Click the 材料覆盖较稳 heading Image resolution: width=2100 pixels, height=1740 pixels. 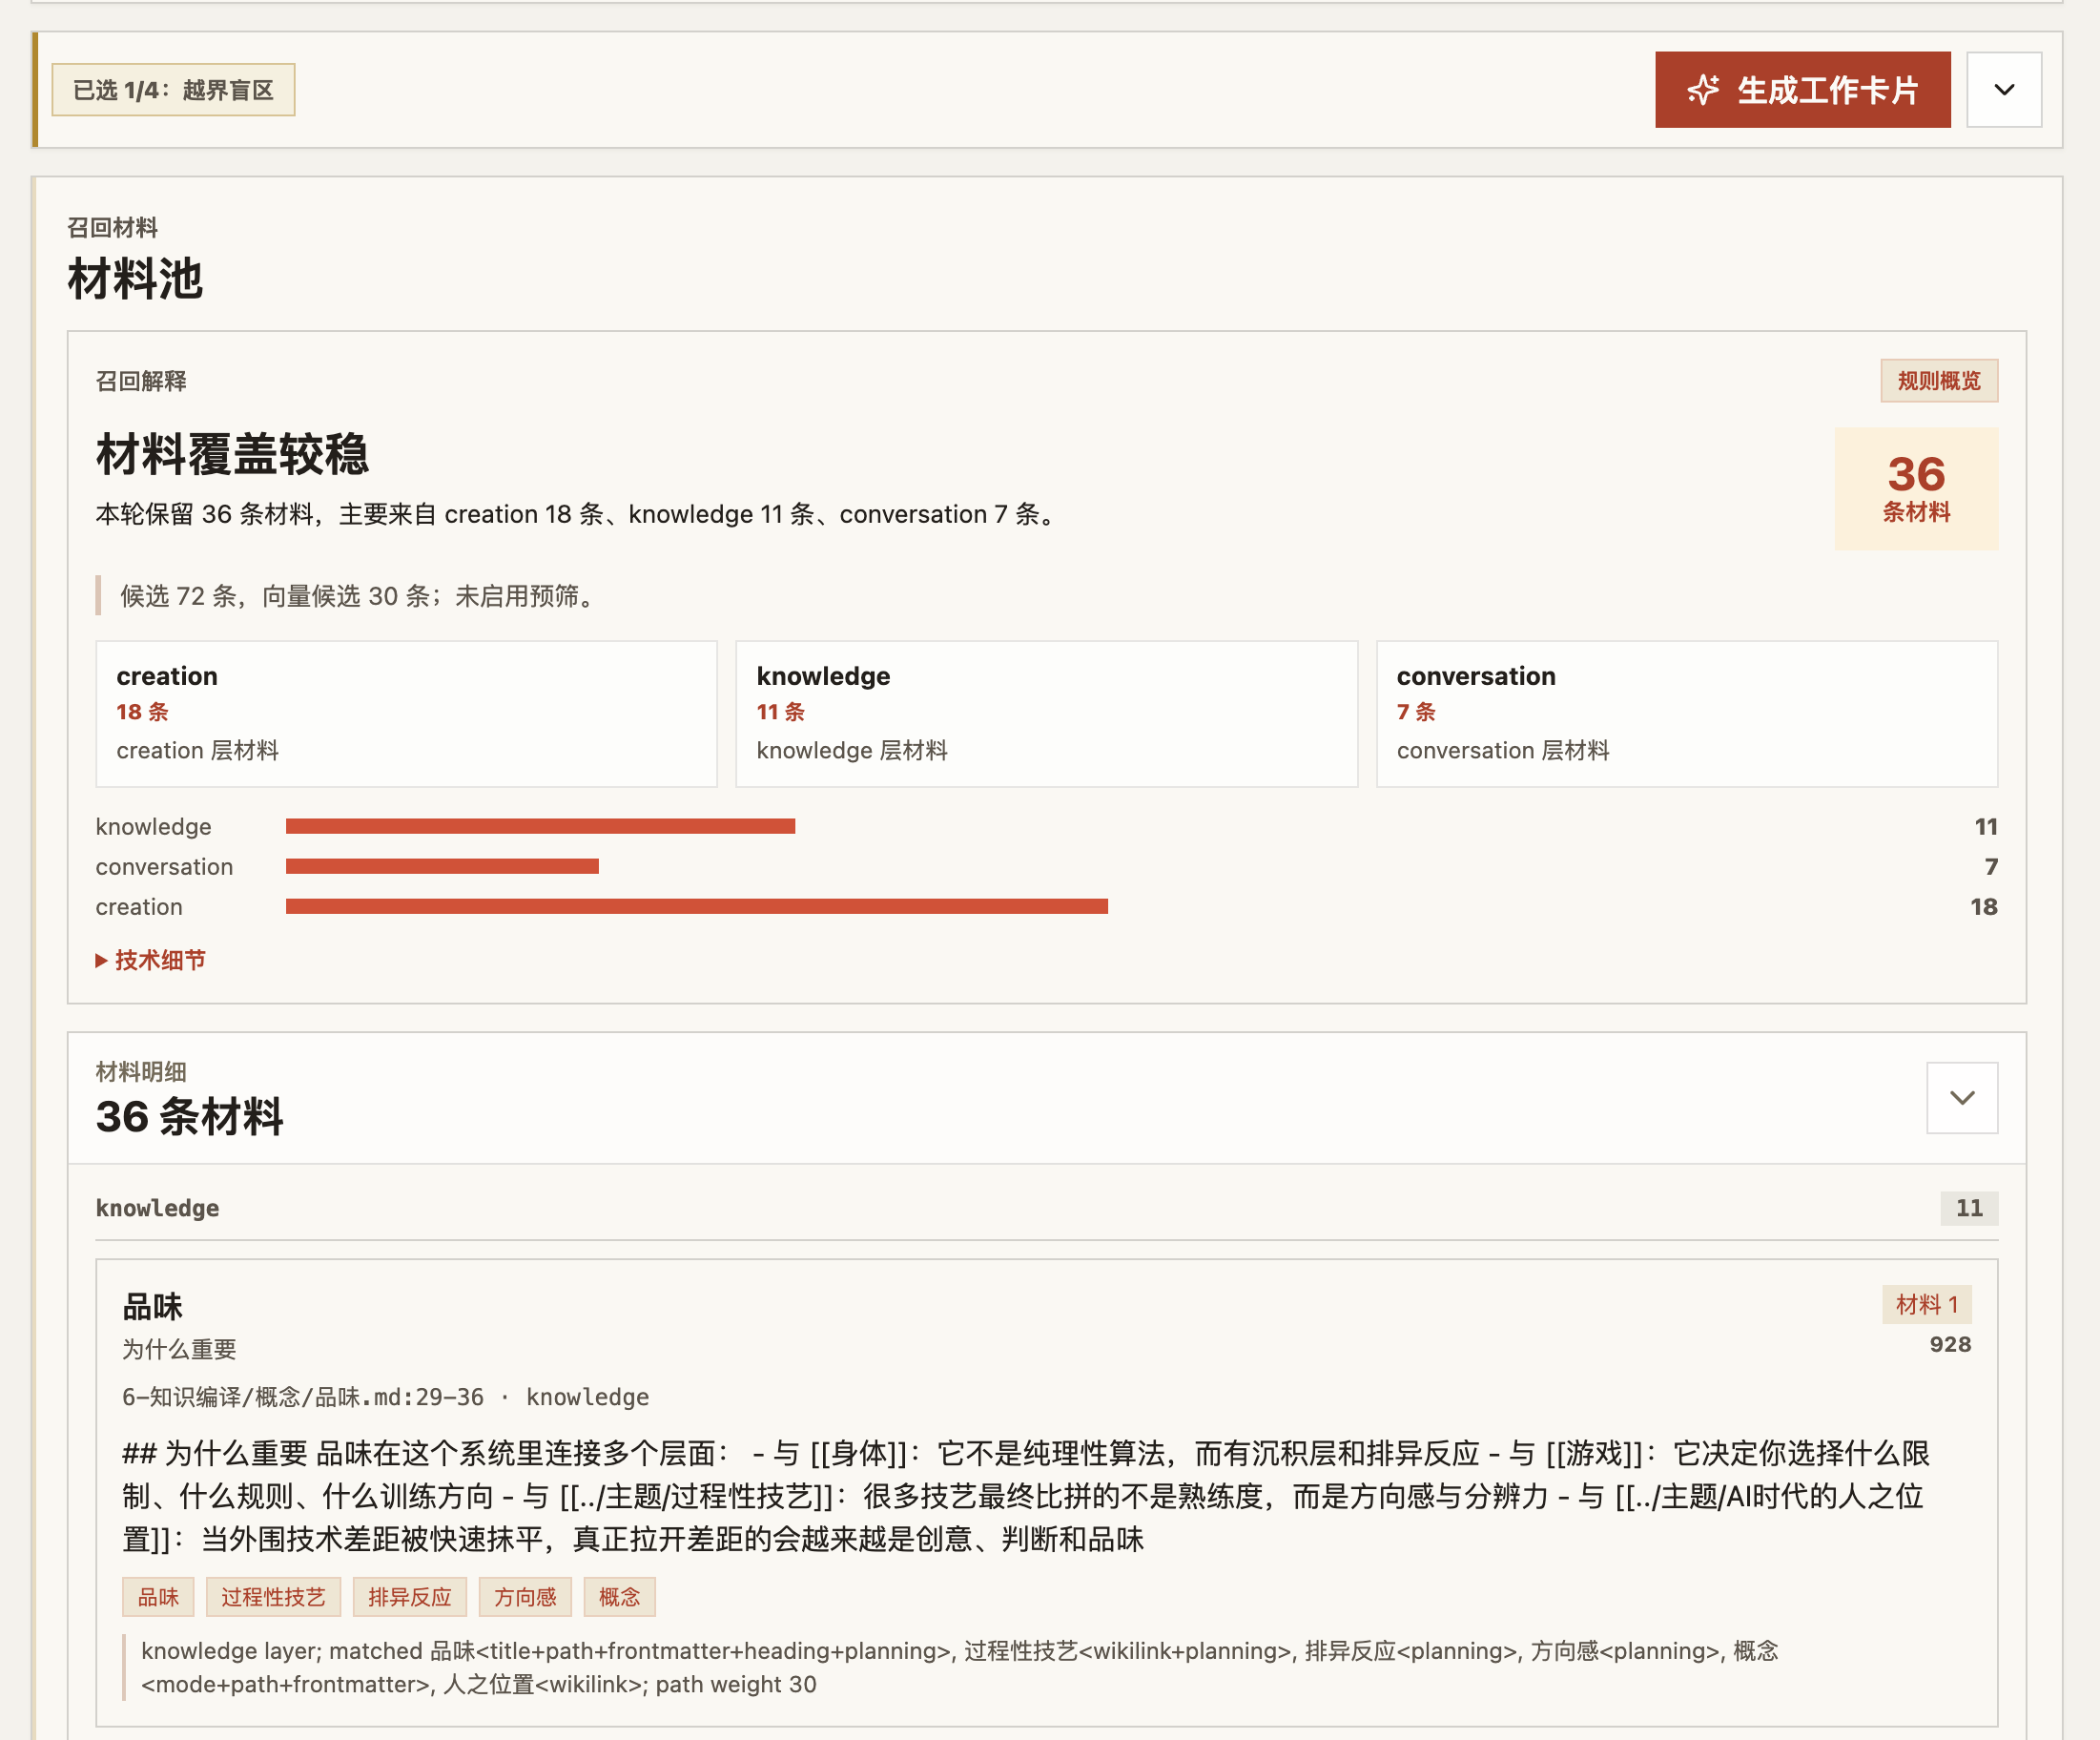pos(232,455)
